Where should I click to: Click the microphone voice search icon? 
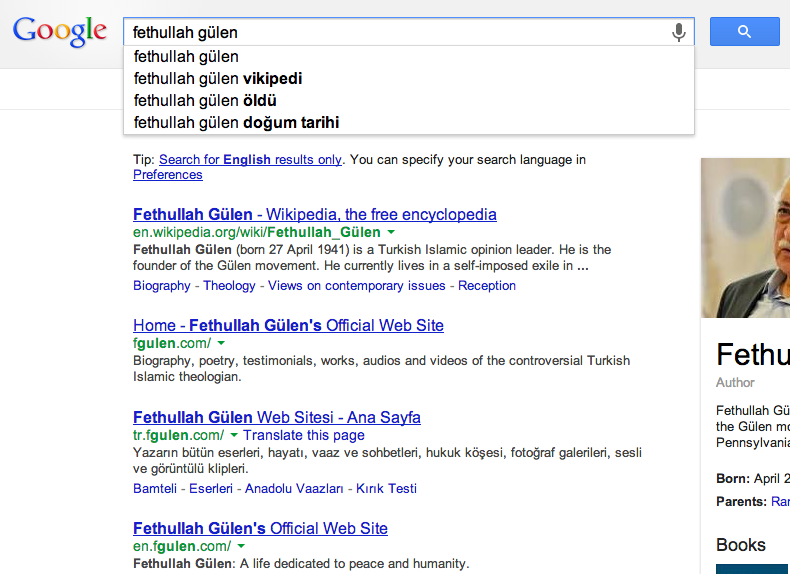(679, 32)
